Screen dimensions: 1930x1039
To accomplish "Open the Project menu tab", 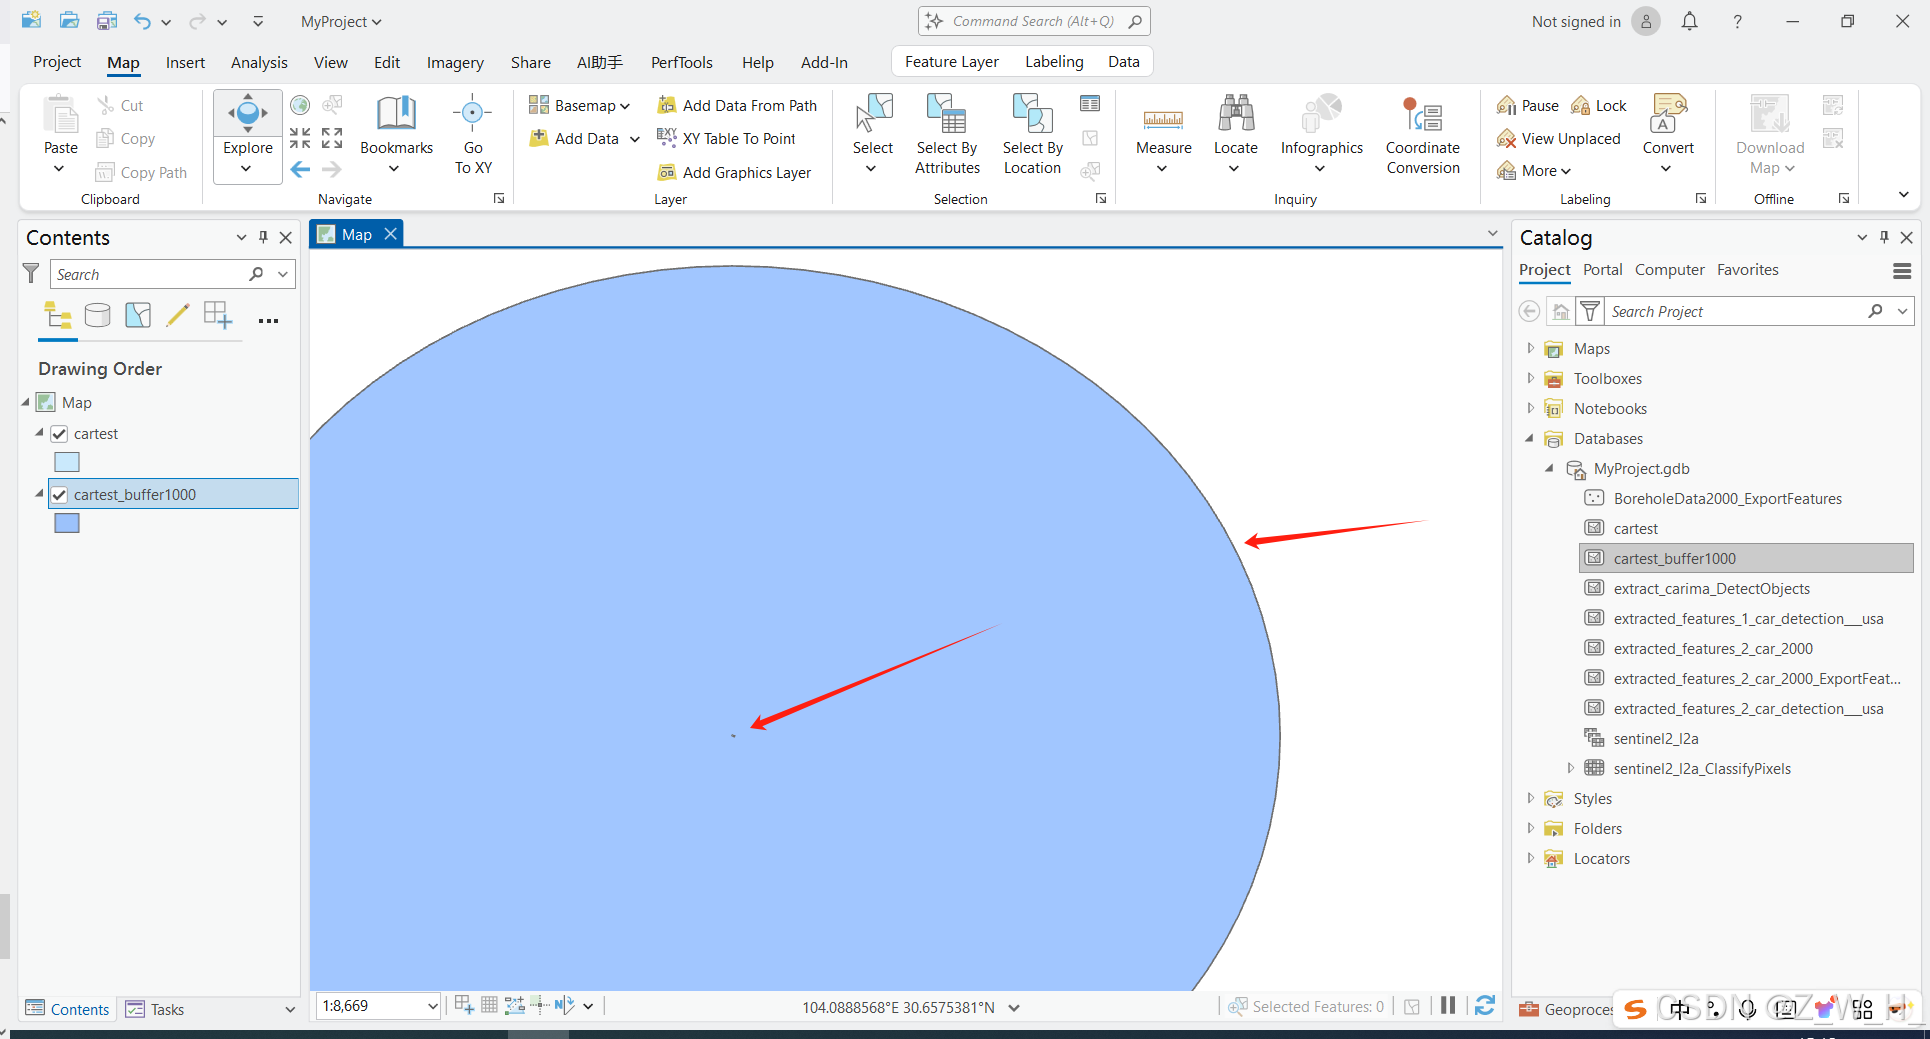I will pyautogui.click(x=57, y=62).
